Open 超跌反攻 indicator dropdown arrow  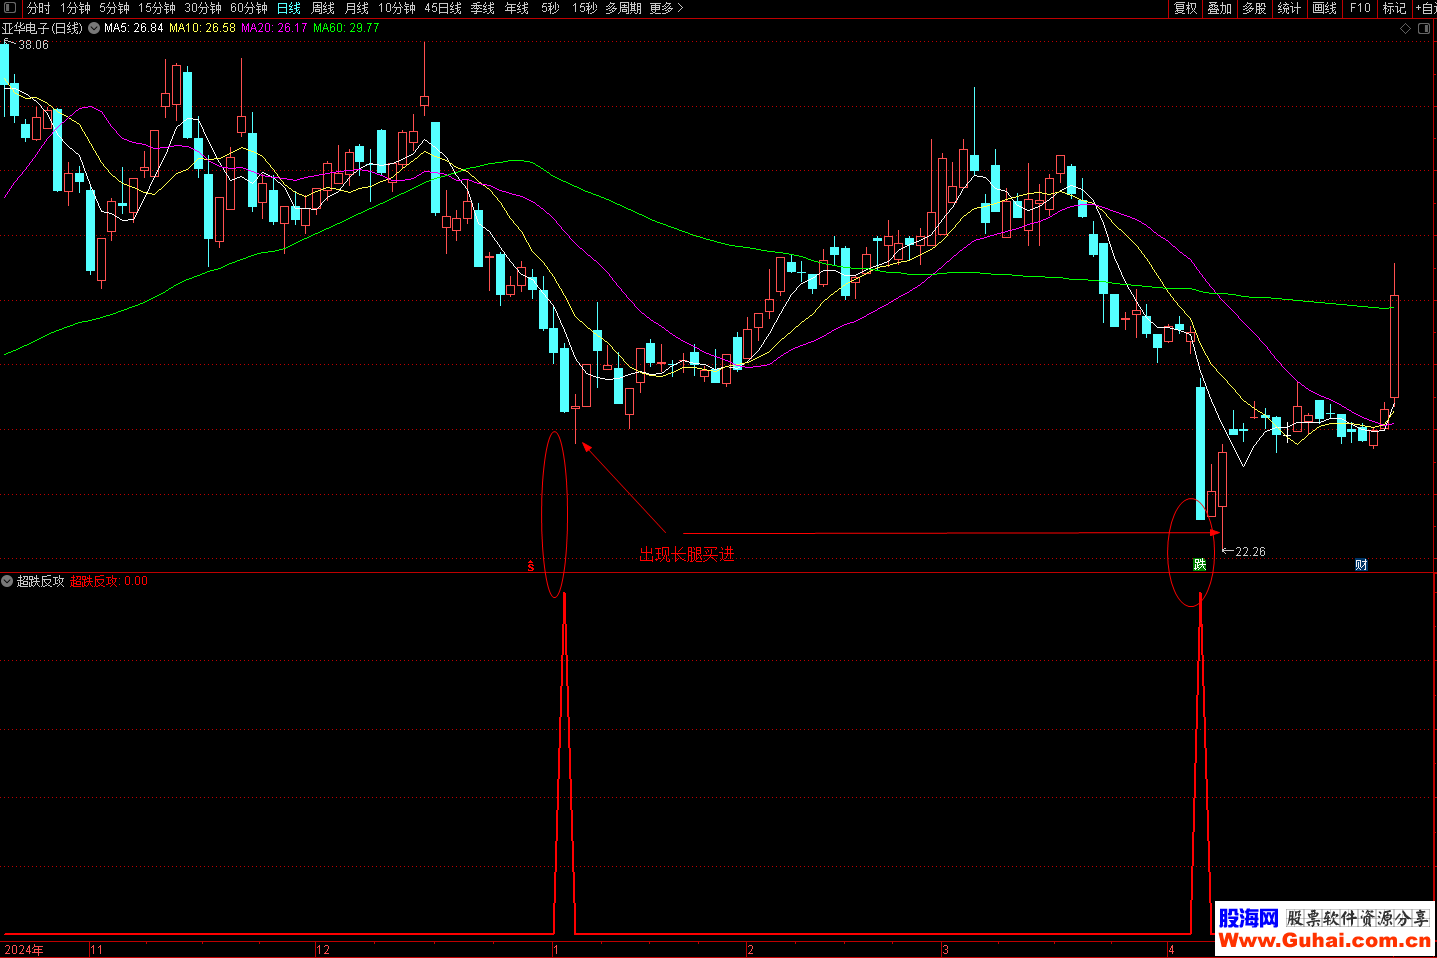(8, 581)
